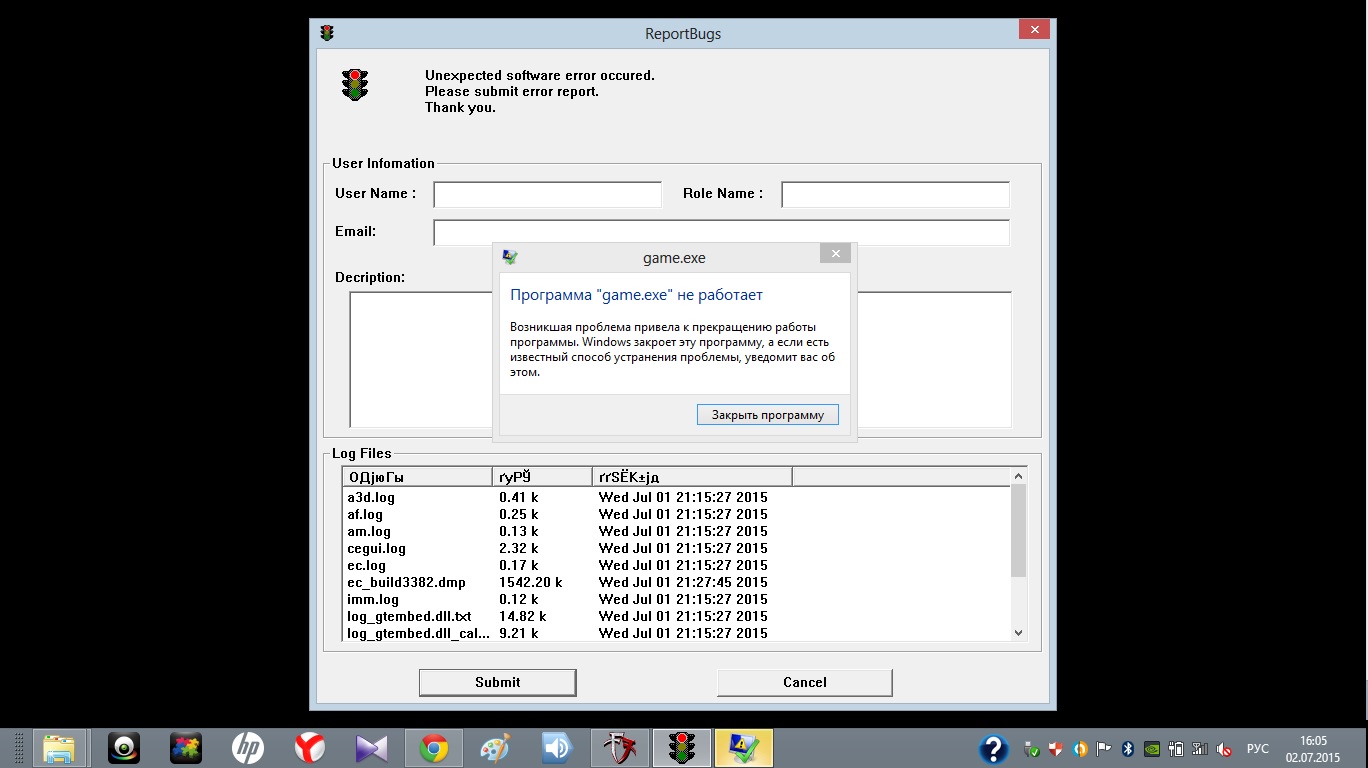Click the 14.82 k size value
Image resolution: width=1368 pixels, height=768 pixels.
522,616
